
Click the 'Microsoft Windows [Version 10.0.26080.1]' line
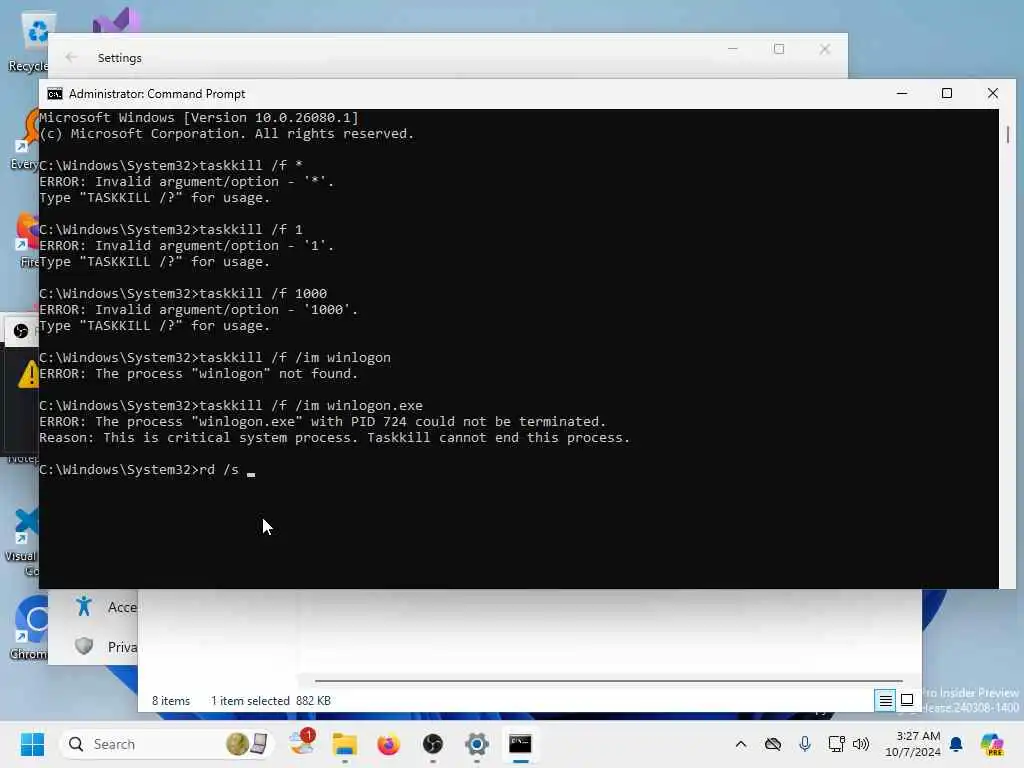[x=199, y=118]
